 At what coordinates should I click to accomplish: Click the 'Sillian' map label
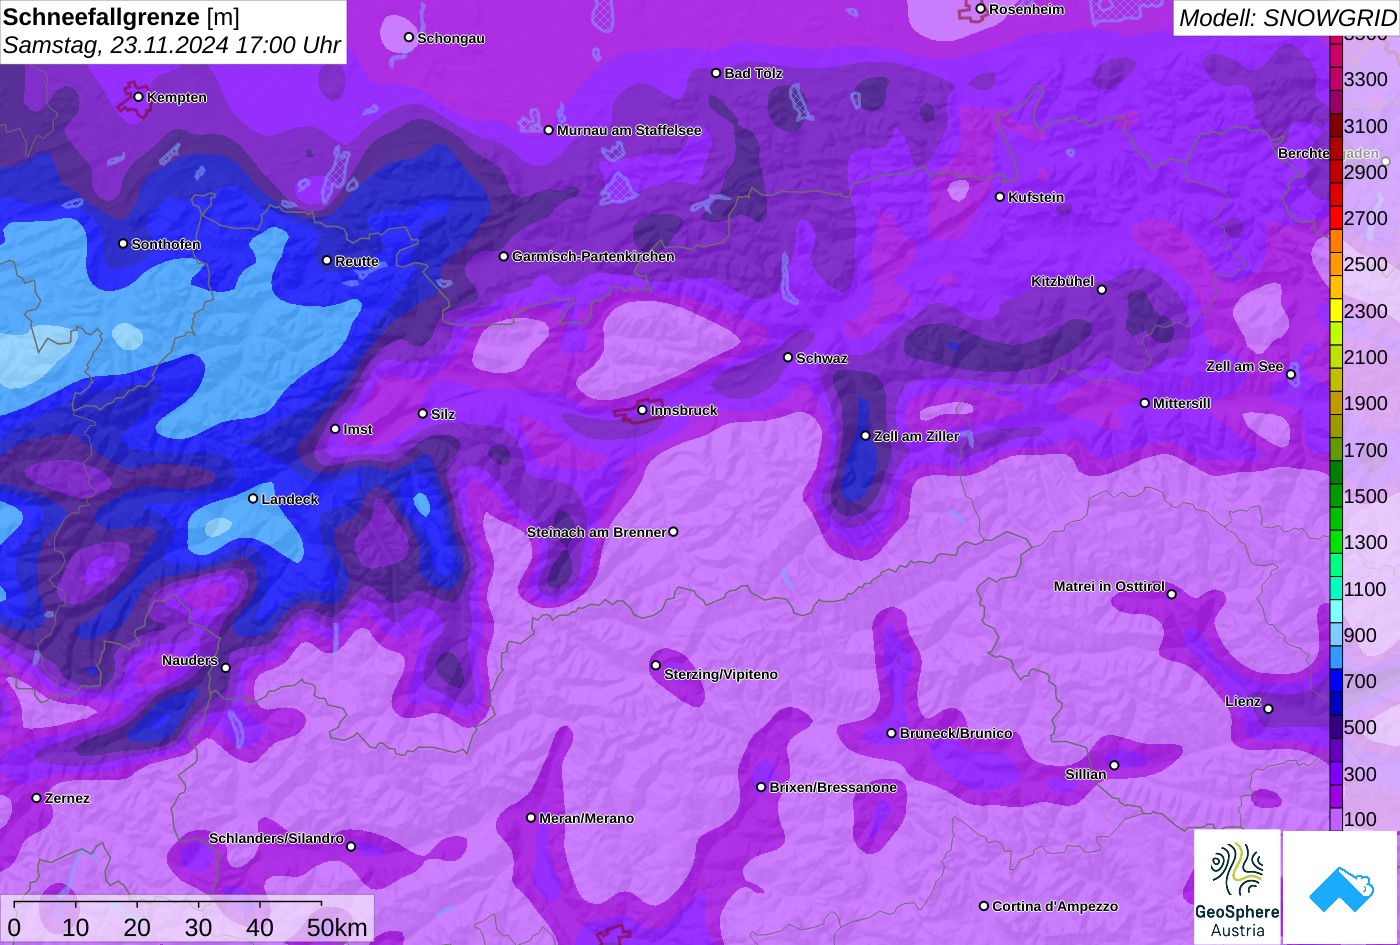pyautogui.click(x=1086, y=774)
